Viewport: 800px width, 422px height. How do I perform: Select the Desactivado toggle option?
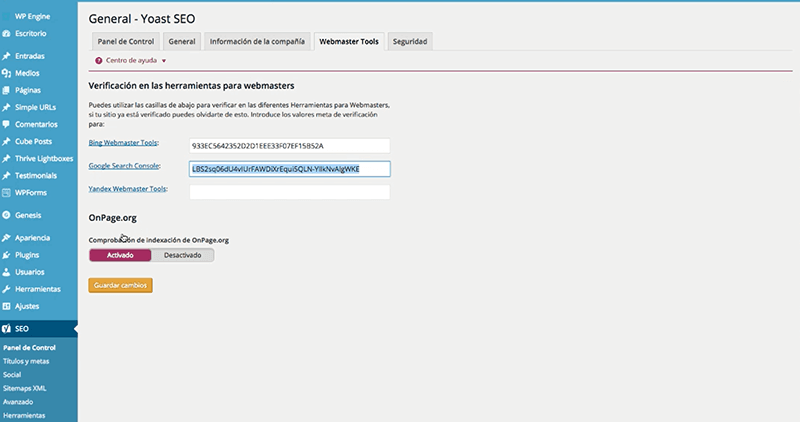183,255
